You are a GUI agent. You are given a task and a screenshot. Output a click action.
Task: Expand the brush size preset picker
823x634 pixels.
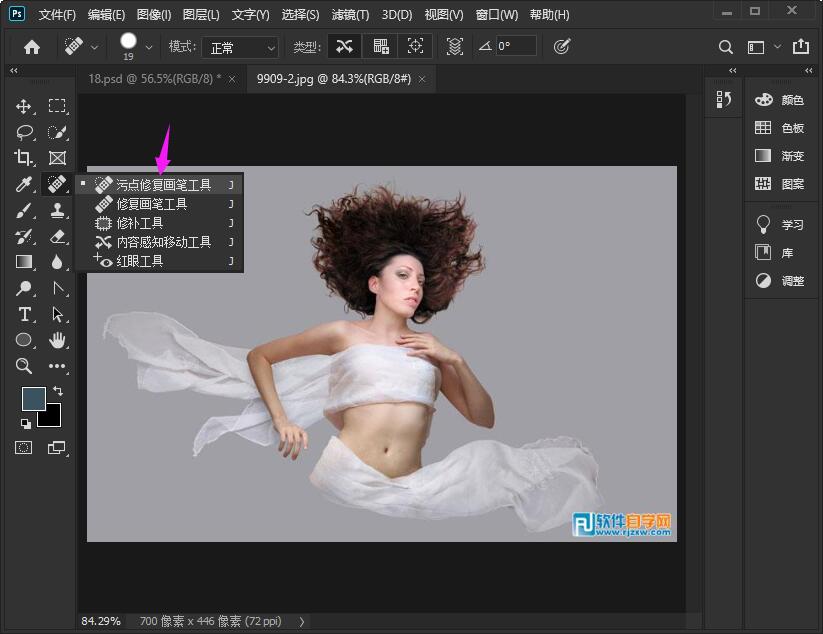[149, 47]
